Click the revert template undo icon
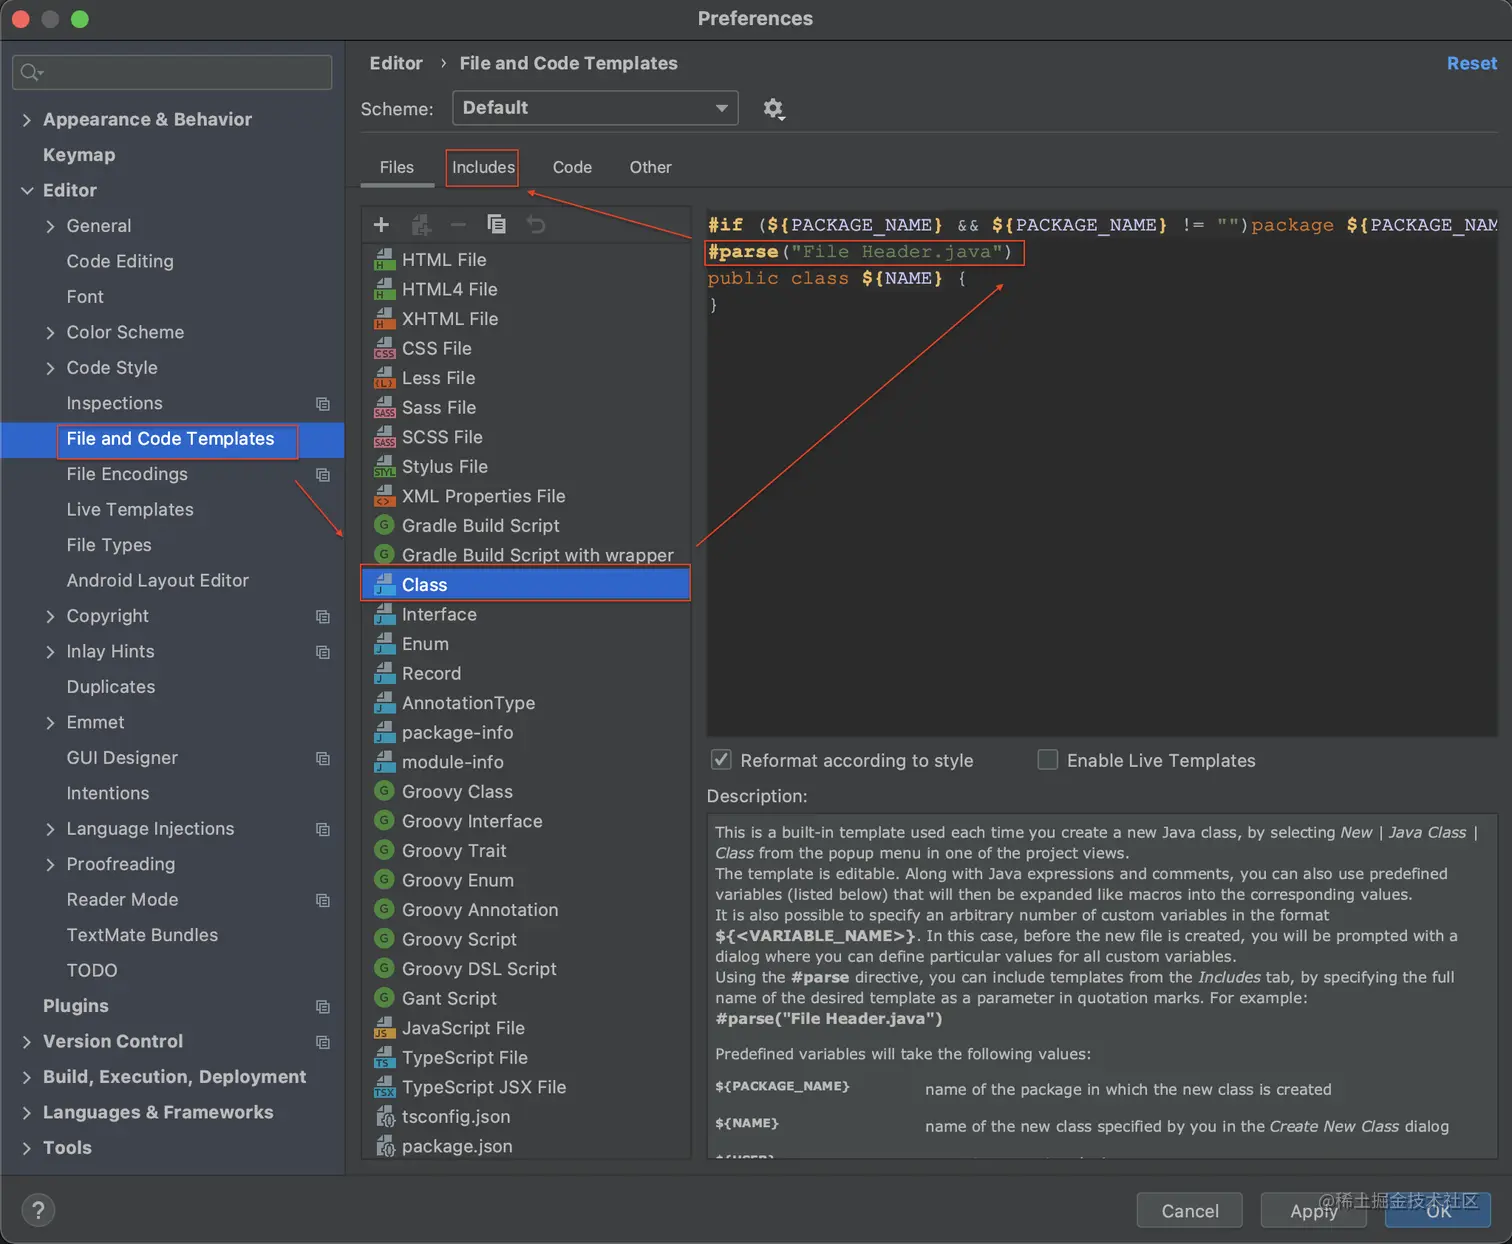Screen dimensions: 1512x1244 pos(536,224)
